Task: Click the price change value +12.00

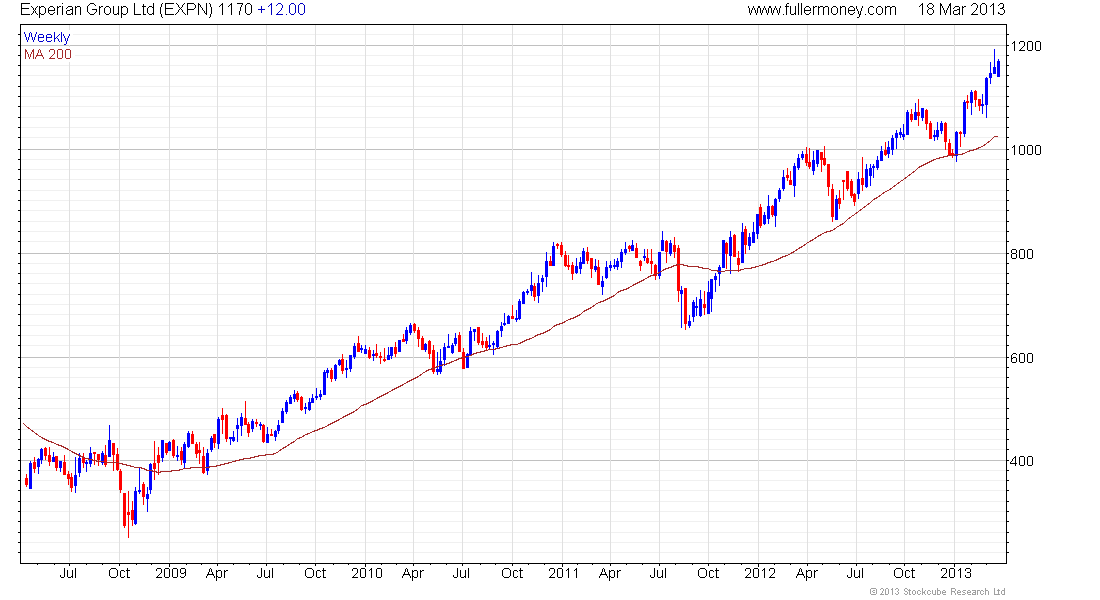Action: [281, 10]
